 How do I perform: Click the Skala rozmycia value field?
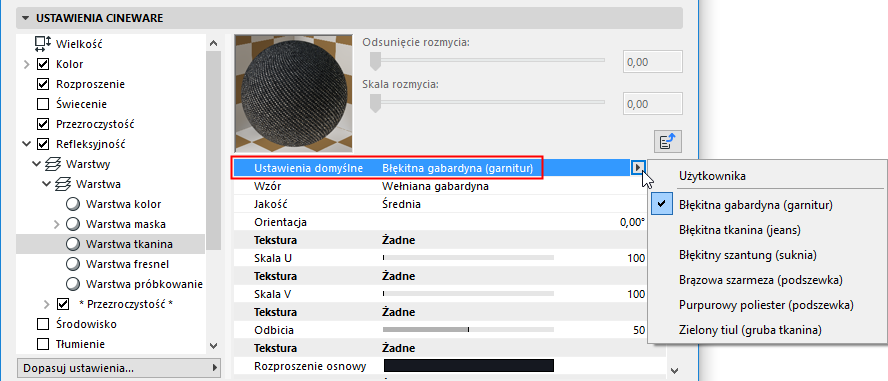(x=652, y=104)
